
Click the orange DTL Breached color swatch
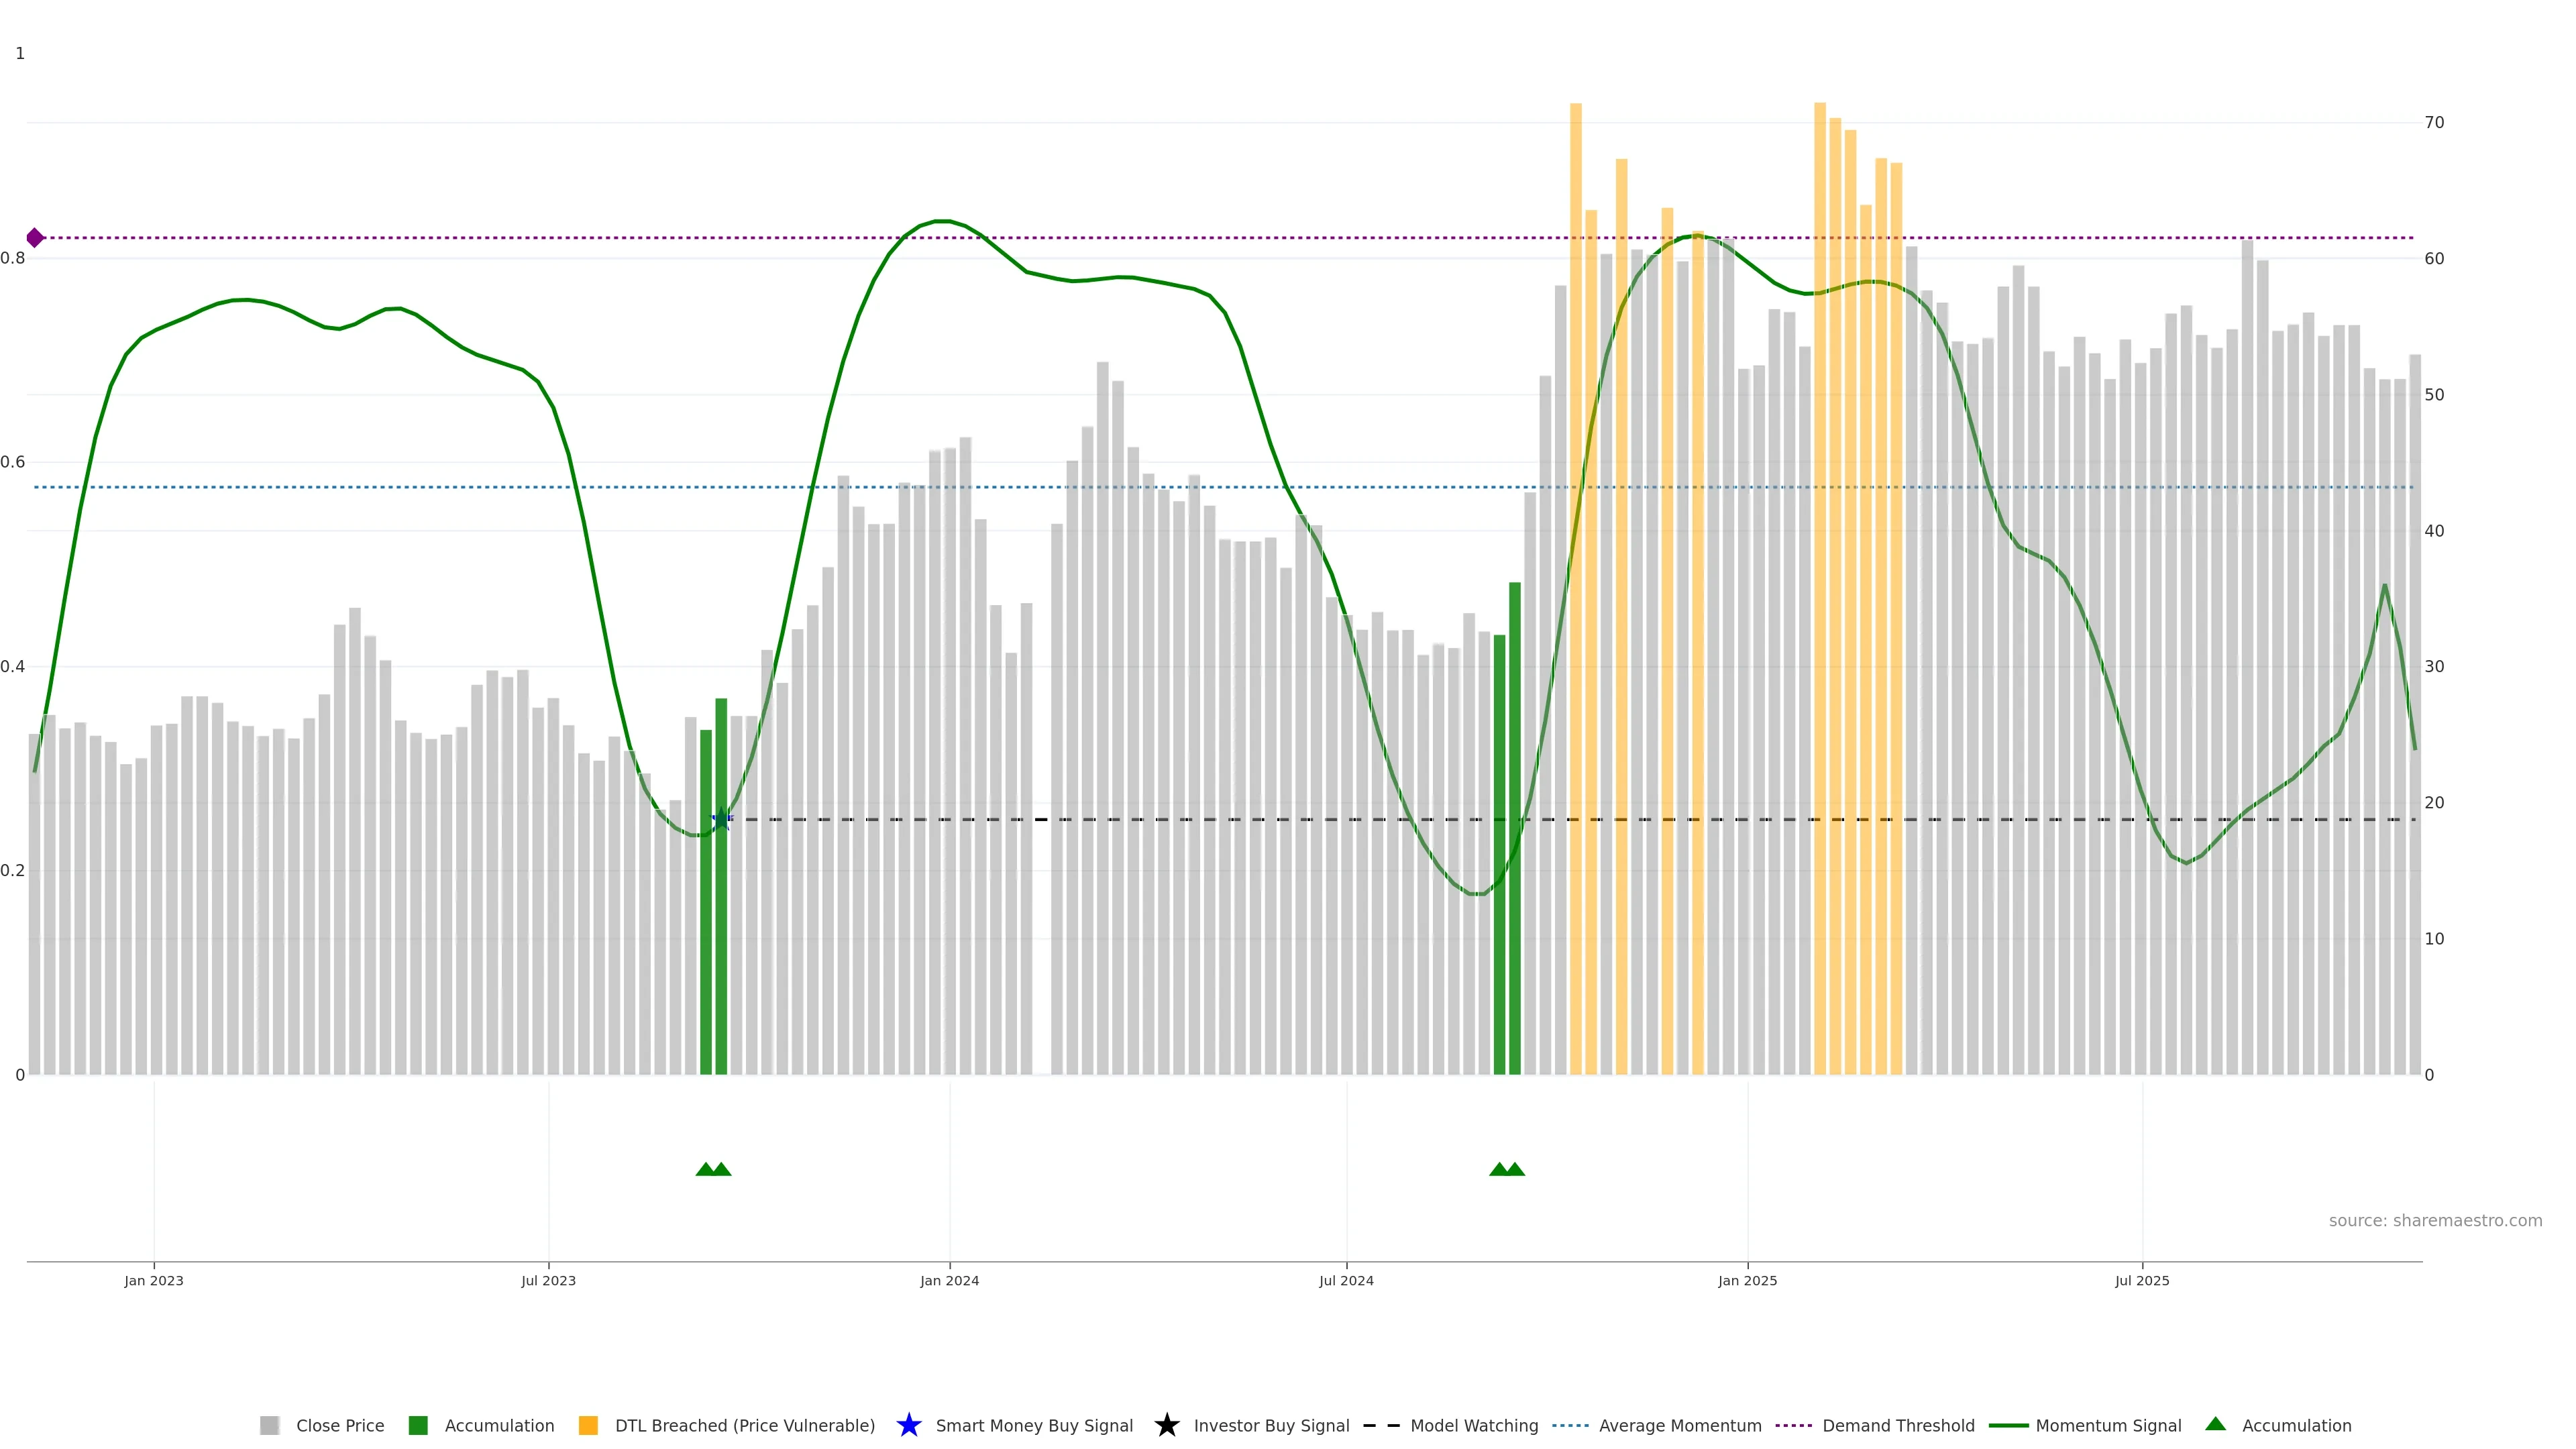coord(588,1426)
